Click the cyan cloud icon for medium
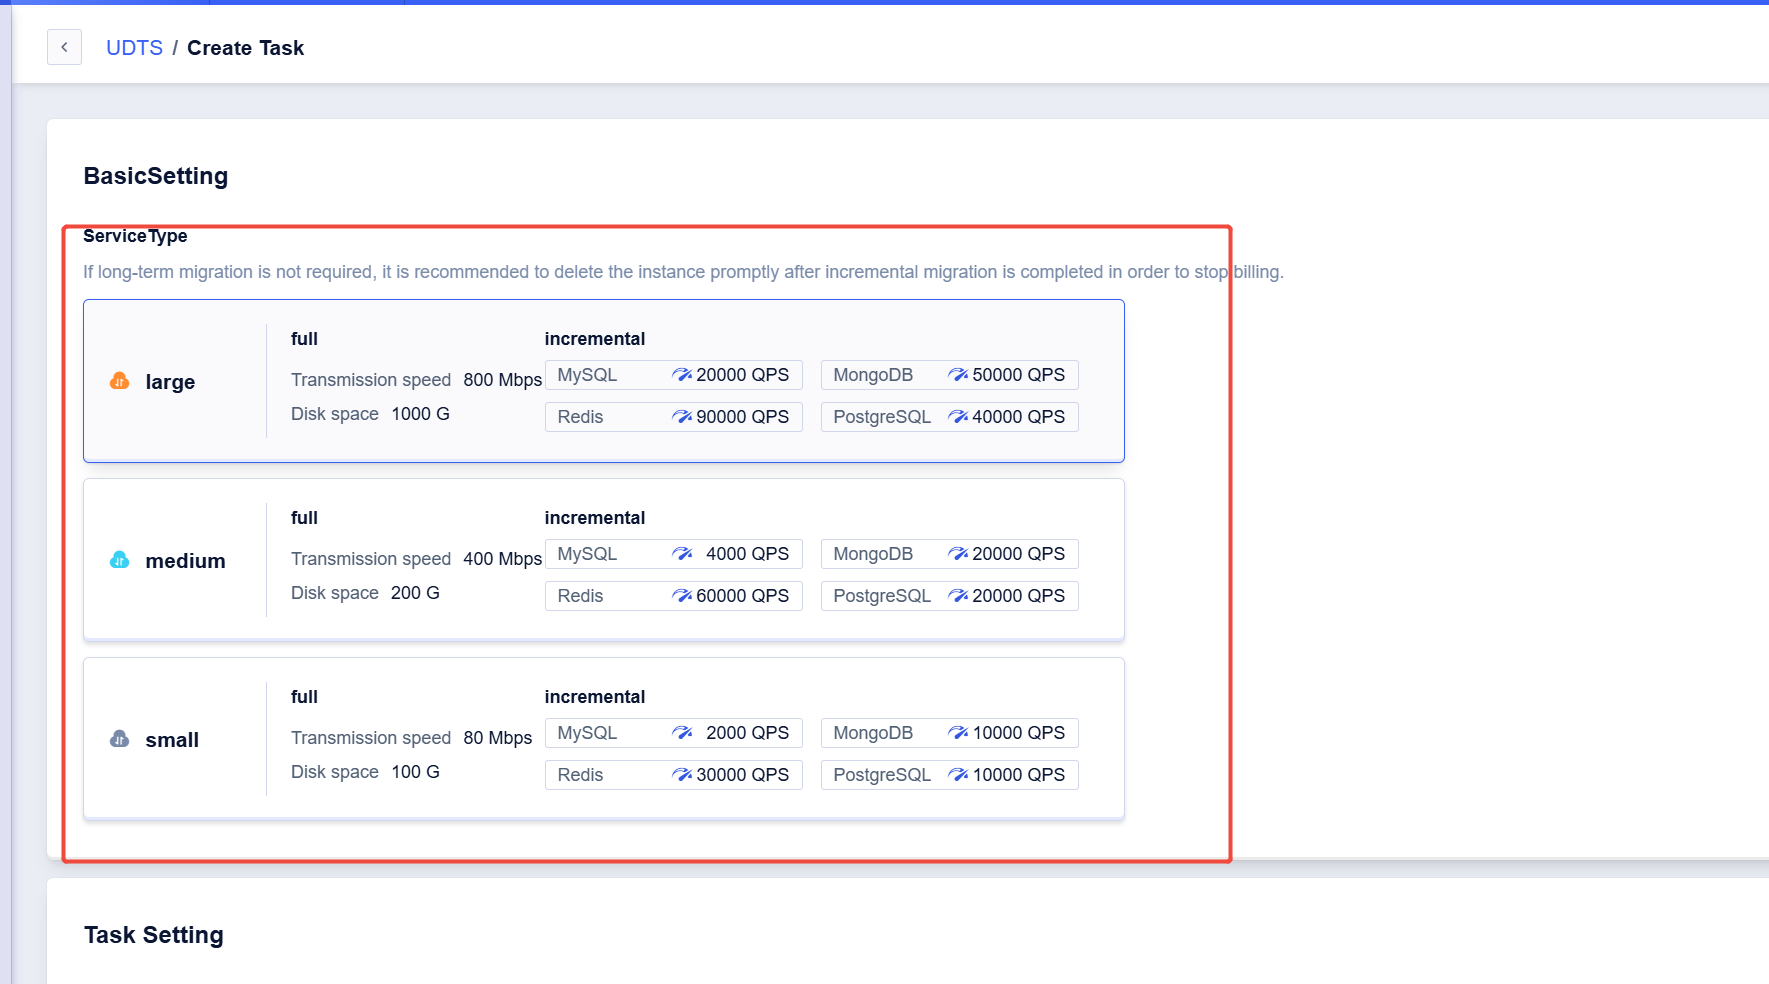 pyautogui.click(x=119, y=560)
